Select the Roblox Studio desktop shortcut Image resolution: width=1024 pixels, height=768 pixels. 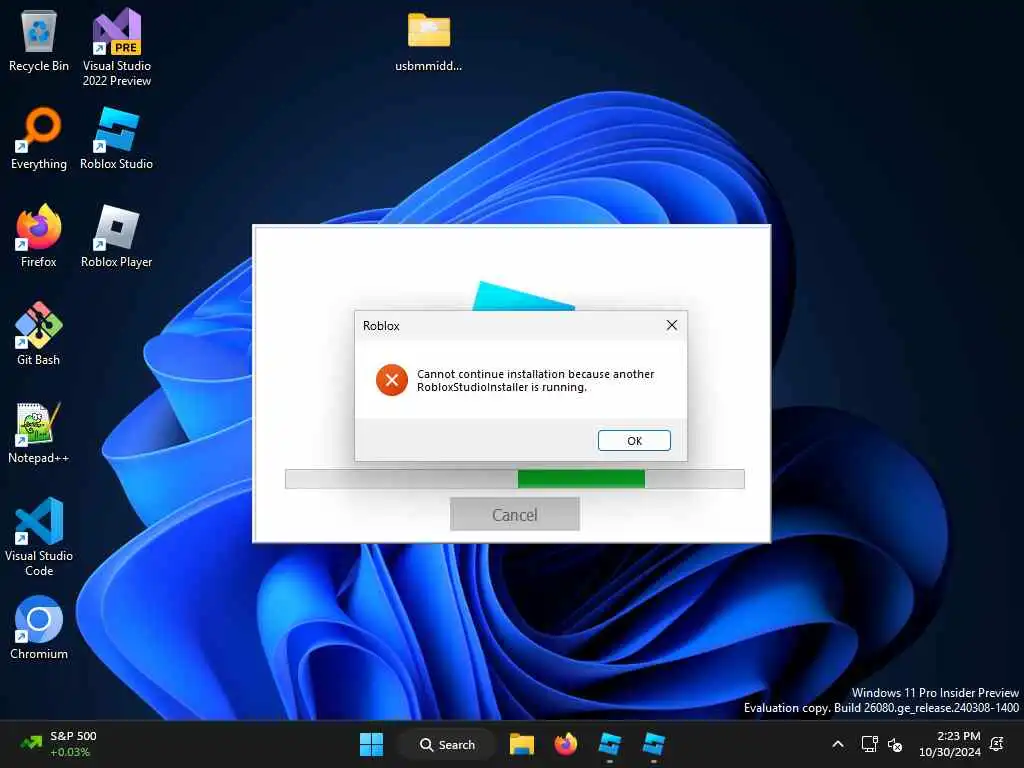click(x=116, y=139)
